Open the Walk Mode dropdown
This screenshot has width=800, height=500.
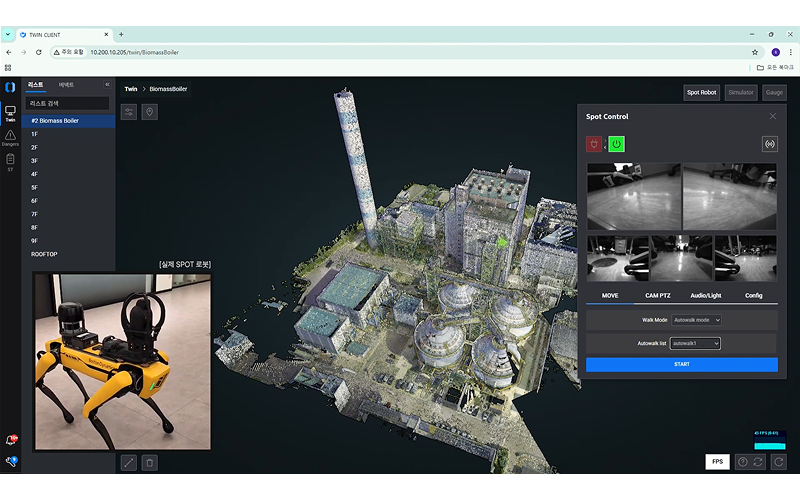click(696, 320)
